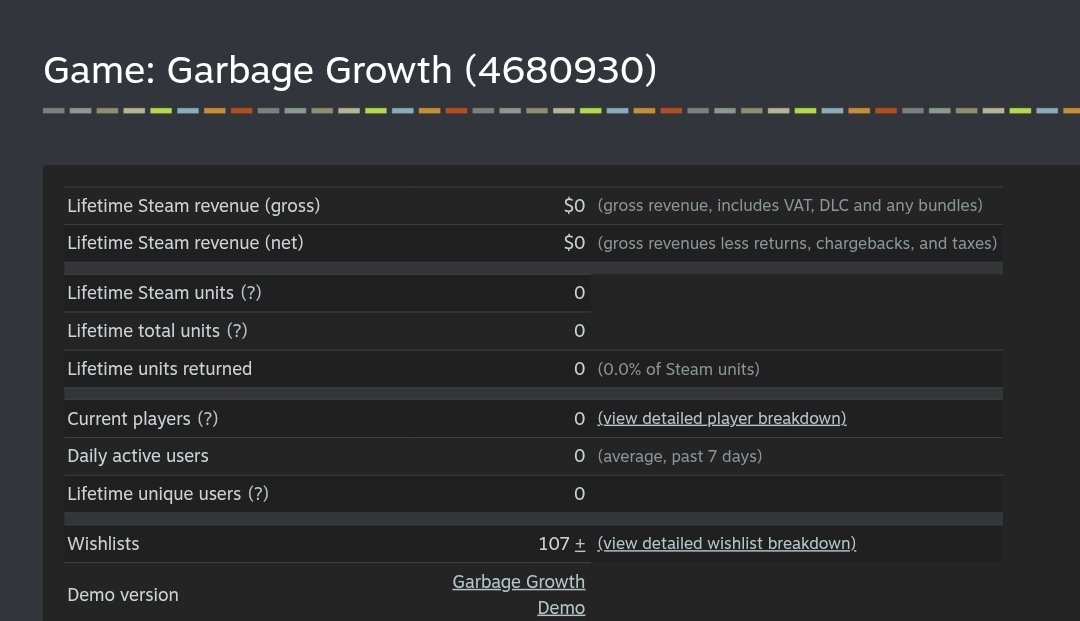Open the detailed wishlist breakdown link

pos(727,543)
